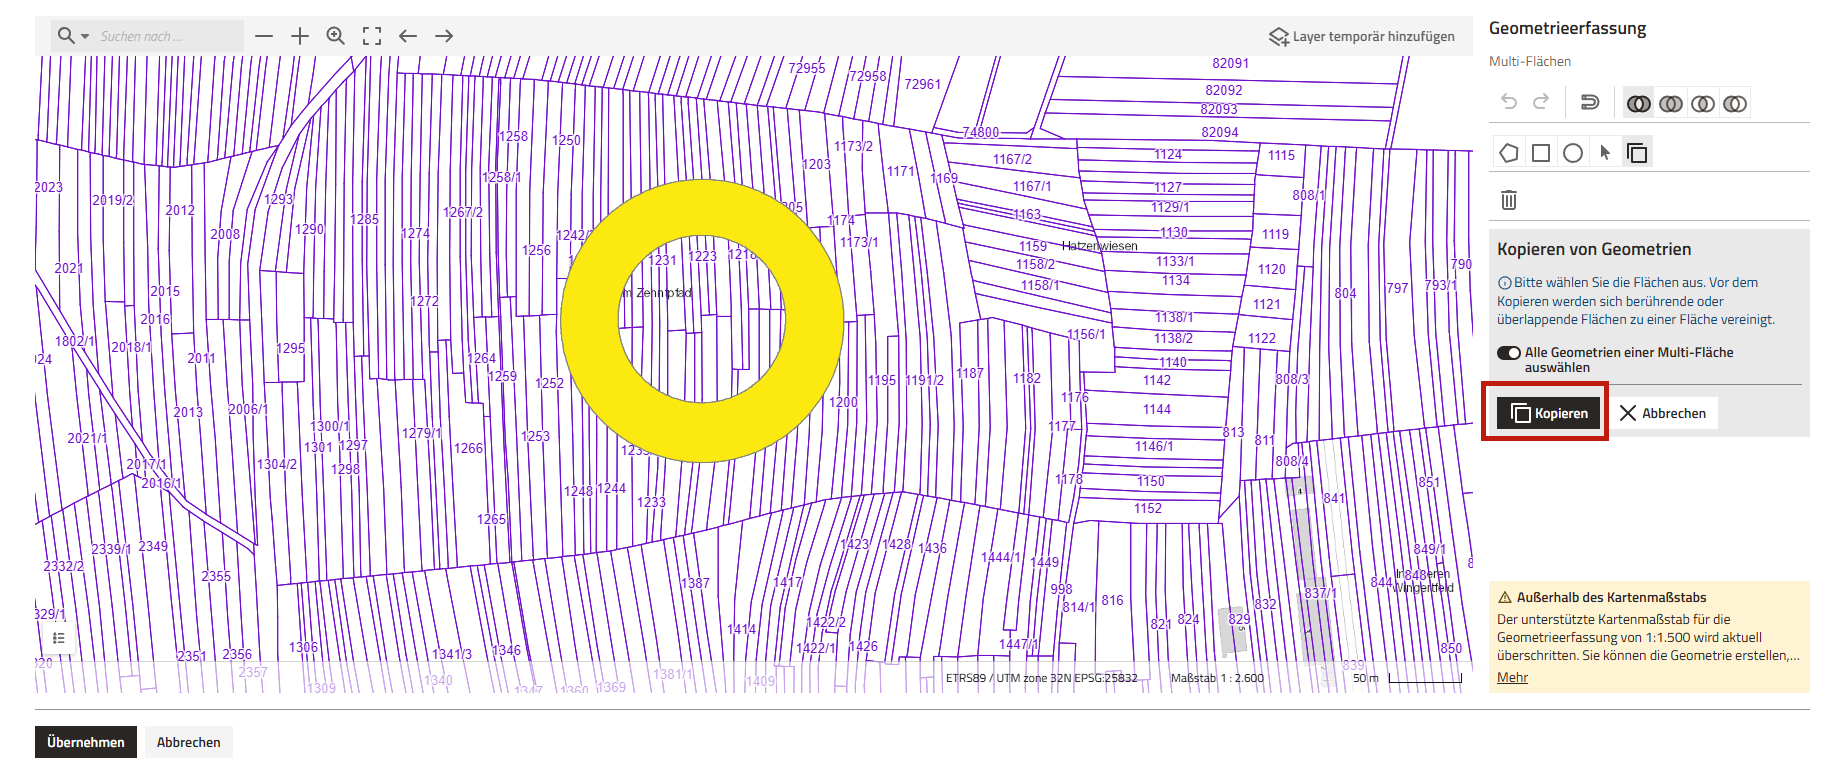Toggle 'Alle Geometrien einer Multi-Fläche auswählen' switch

click(x=1508, y=353)
